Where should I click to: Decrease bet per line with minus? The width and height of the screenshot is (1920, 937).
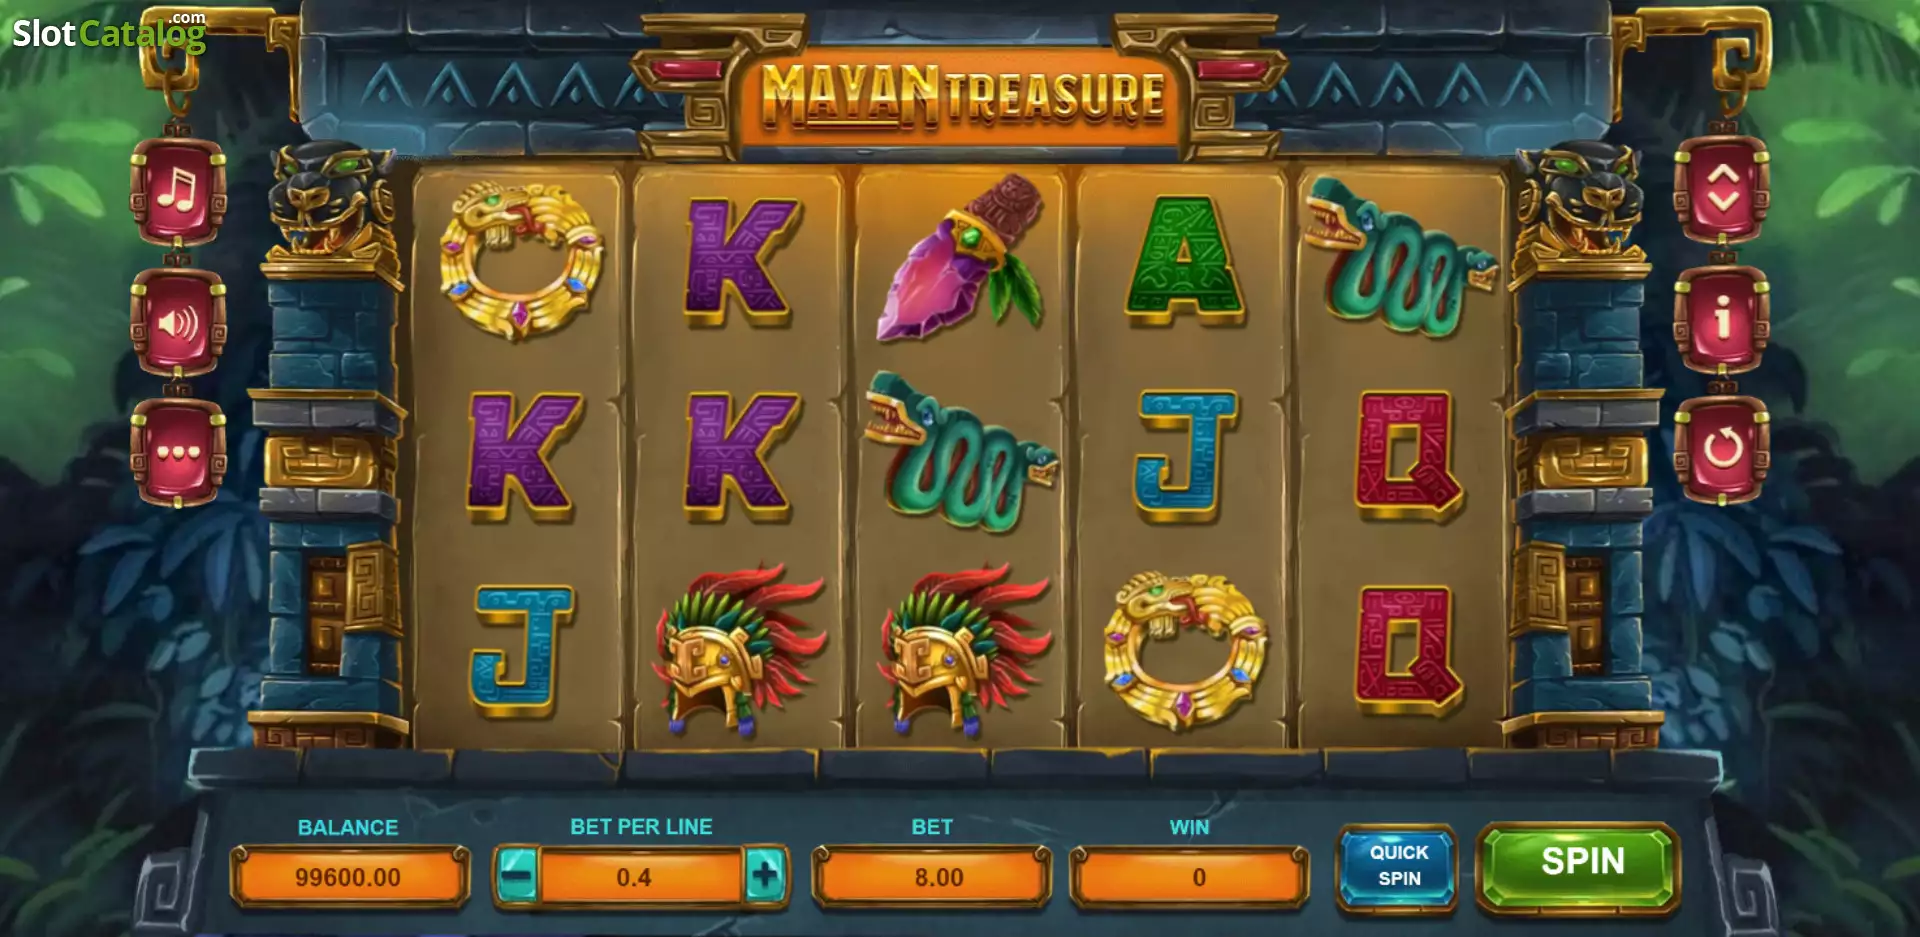[517, 877]
